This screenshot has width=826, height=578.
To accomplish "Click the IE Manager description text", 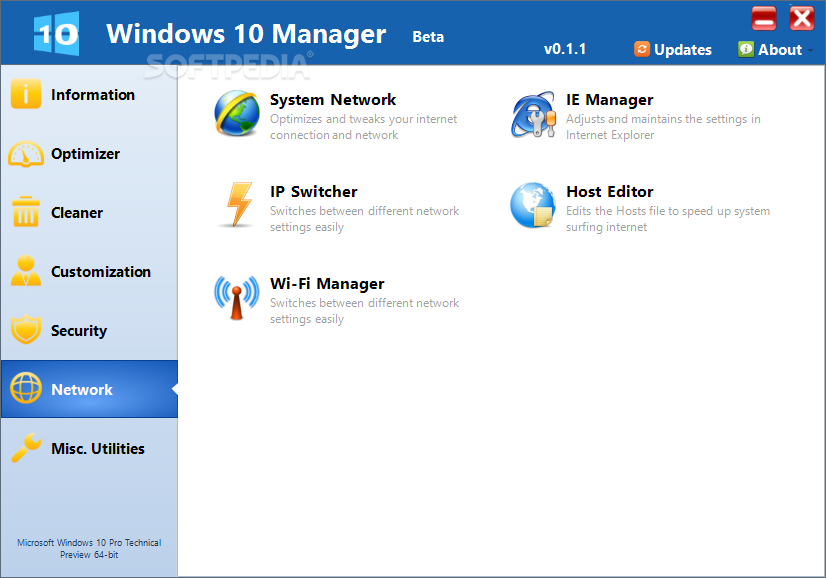I will tap(663, 127).
